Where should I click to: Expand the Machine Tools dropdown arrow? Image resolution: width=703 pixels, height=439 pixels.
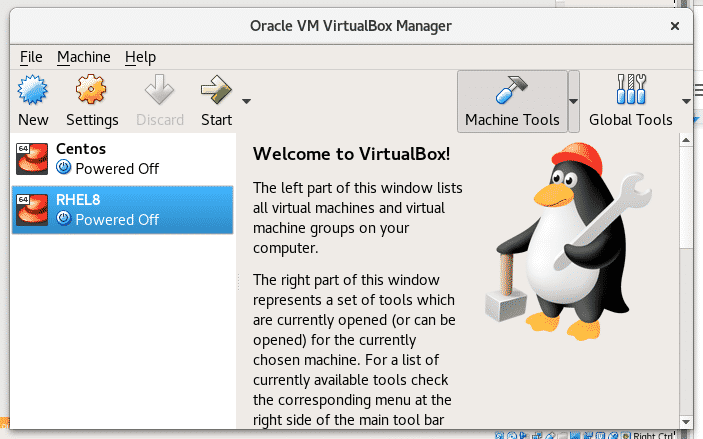pos(573,101)
